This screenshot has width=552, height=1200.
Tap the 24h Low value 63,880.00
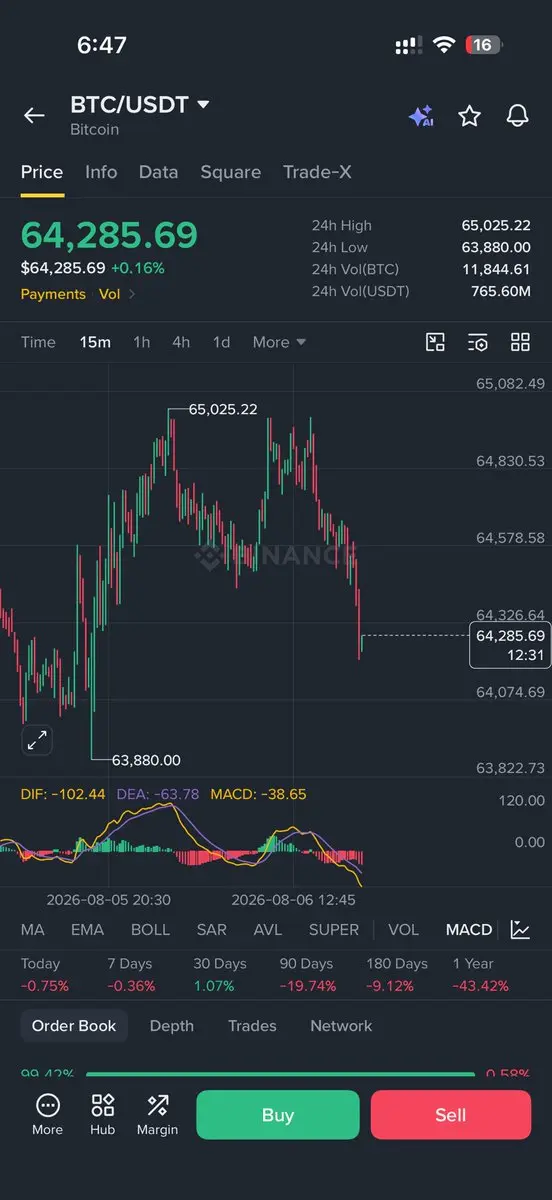pyautogui.click(x=496, y=248)
